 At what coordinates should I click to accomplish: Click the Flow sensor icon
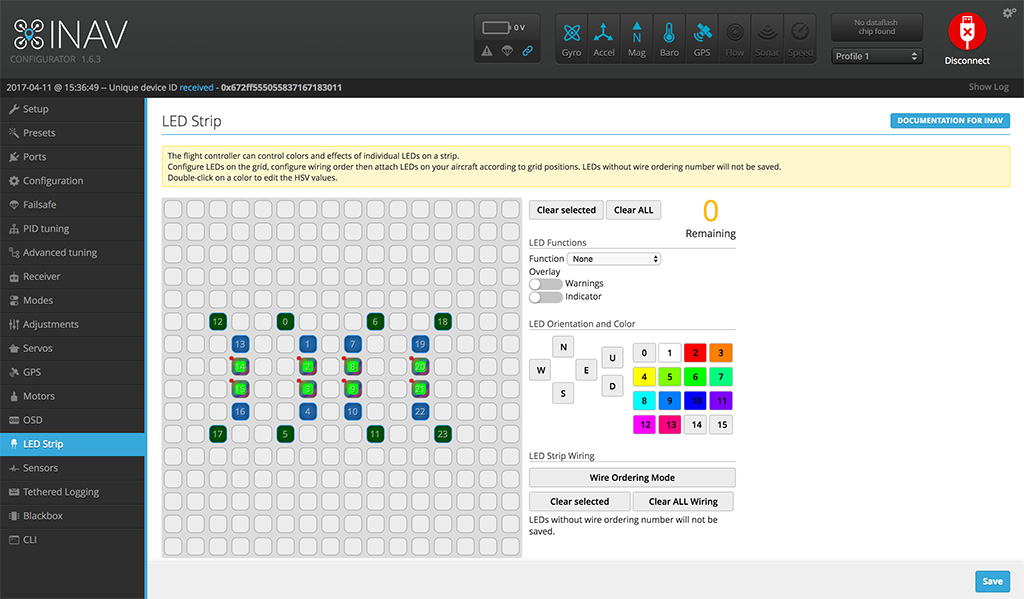(735, 39)
